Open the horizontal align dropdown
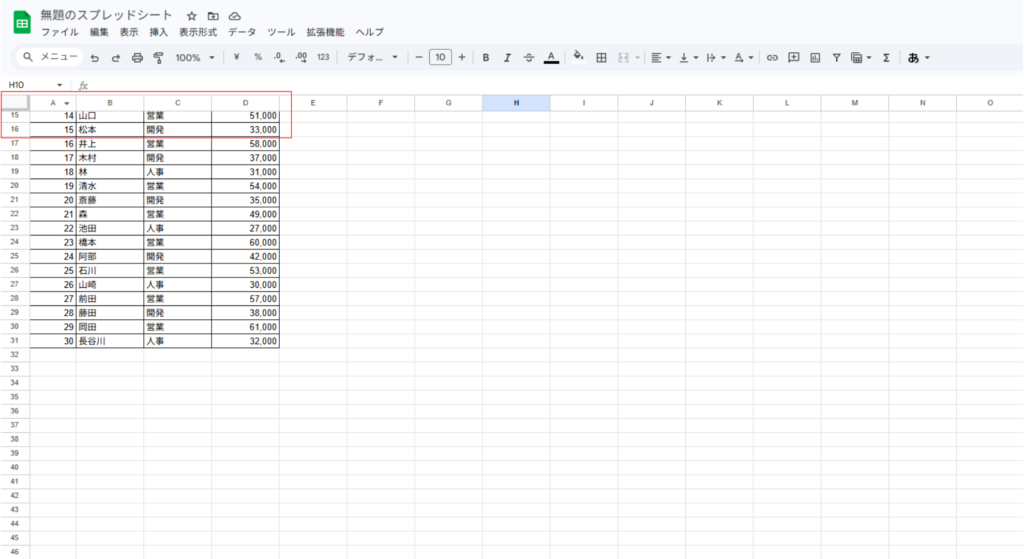Image resolution: width=1024 pixels, height=559 pixels. [659, 58]
